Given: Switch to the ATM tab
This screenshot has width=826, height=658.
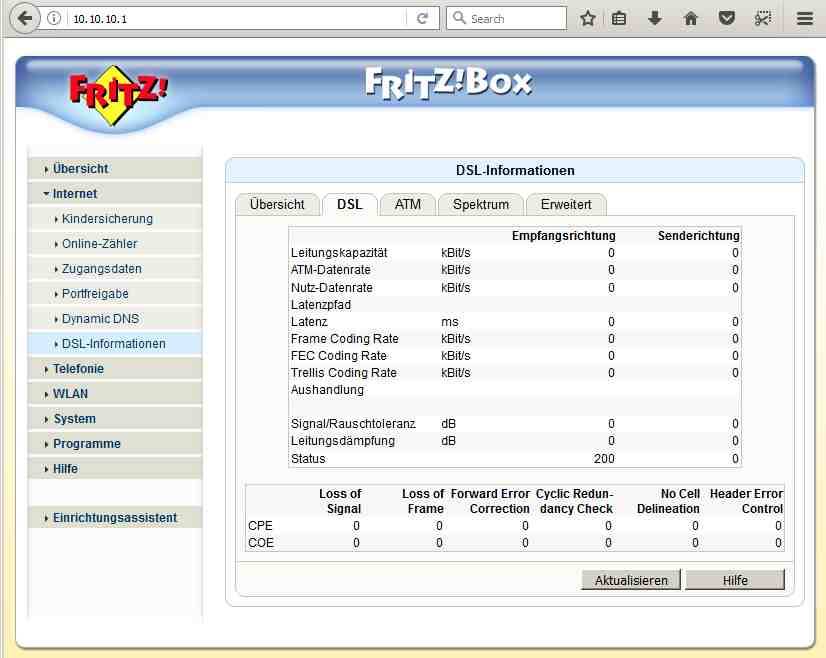Looking at the screenshot, I should [x=408, y=204].
